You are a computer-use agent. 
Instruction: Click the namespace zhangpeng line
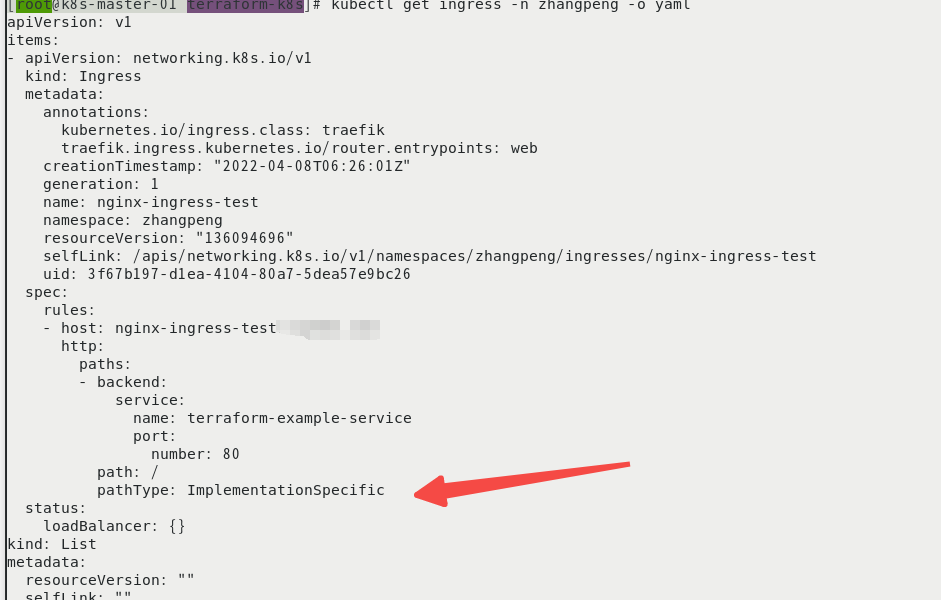pos(133,220)
